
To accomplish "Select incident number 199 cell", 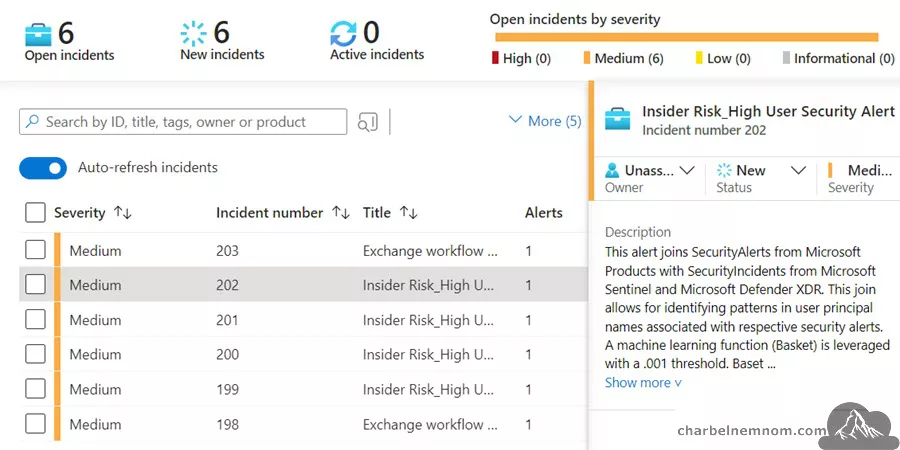I will pyautogui.click(x=227, y=390).
